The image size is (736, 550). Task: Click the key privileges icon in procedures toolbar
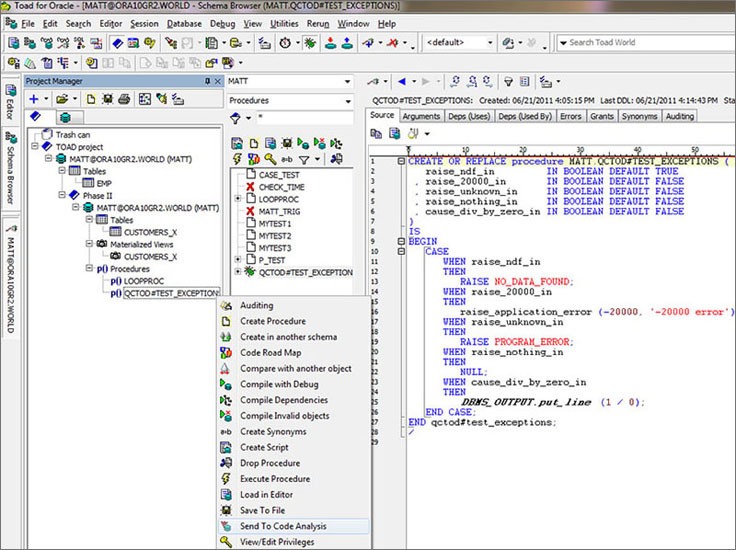[270, 159]
